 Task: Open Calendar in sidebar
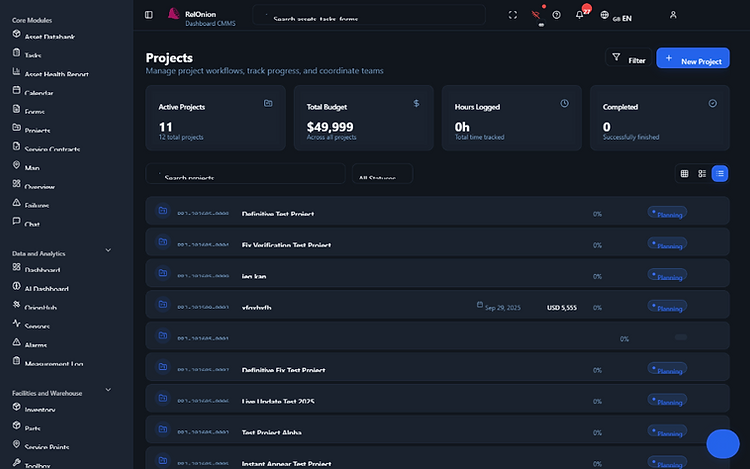[39, 92]
